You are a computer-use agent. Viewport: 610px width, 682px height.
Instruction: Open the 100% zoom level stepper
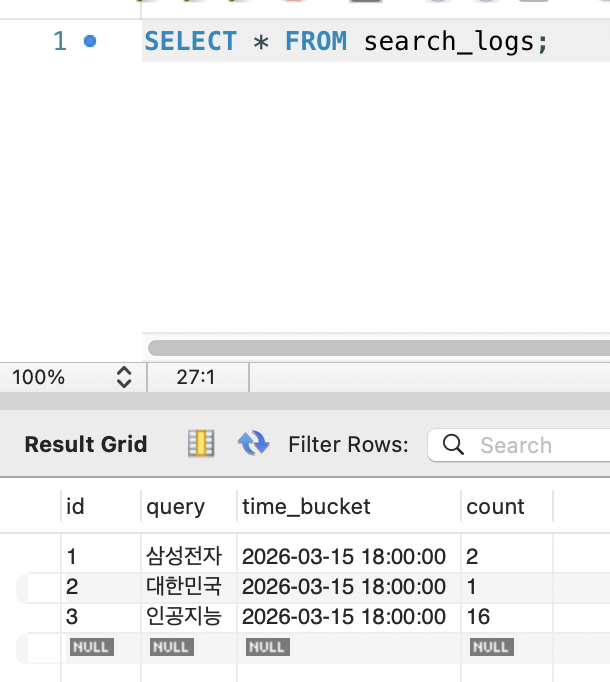pyautogui.click(x=124, y=377)
